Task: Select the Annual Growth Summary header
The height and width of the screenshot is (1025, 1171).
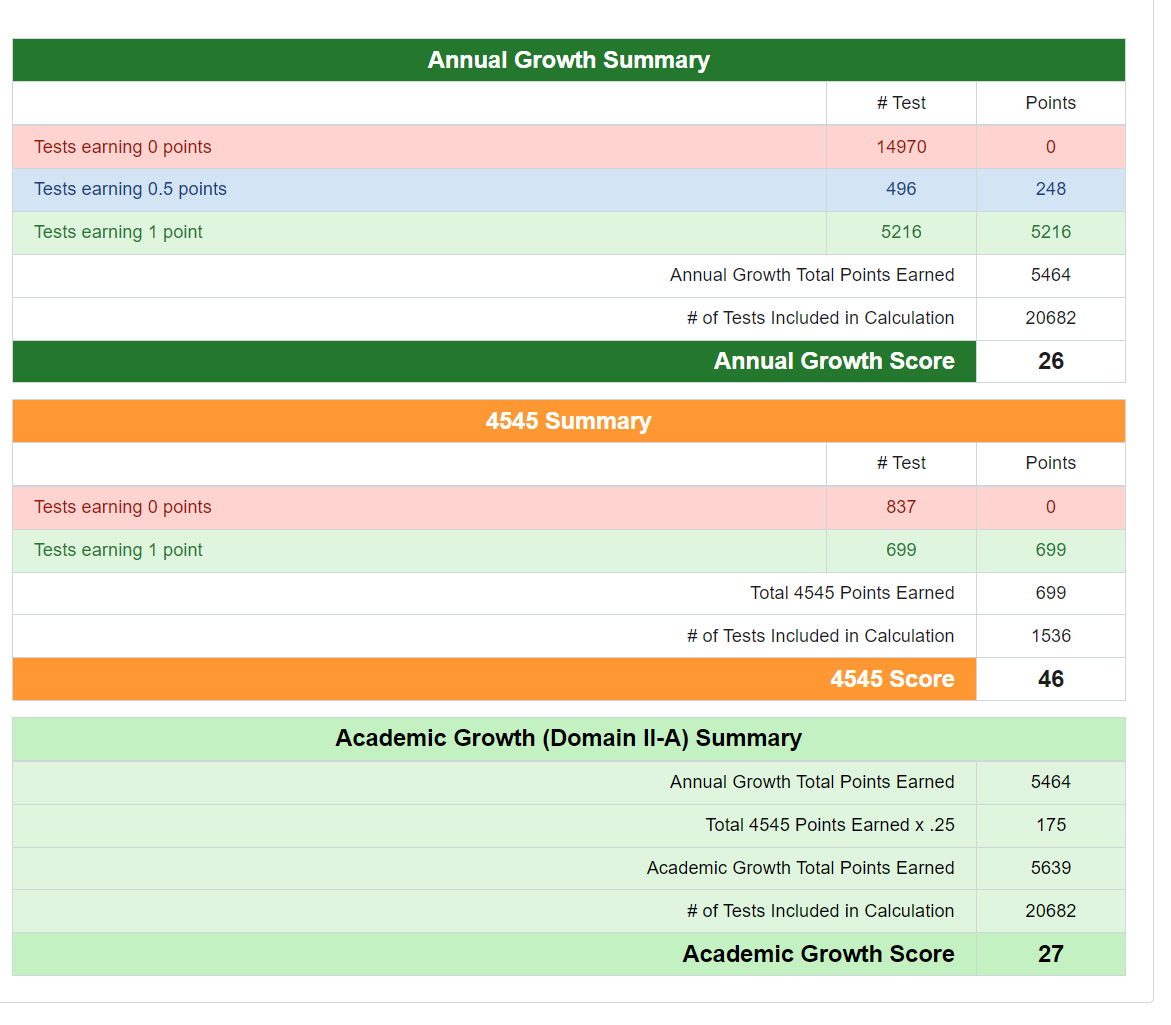Action: (x=568, y=60)
